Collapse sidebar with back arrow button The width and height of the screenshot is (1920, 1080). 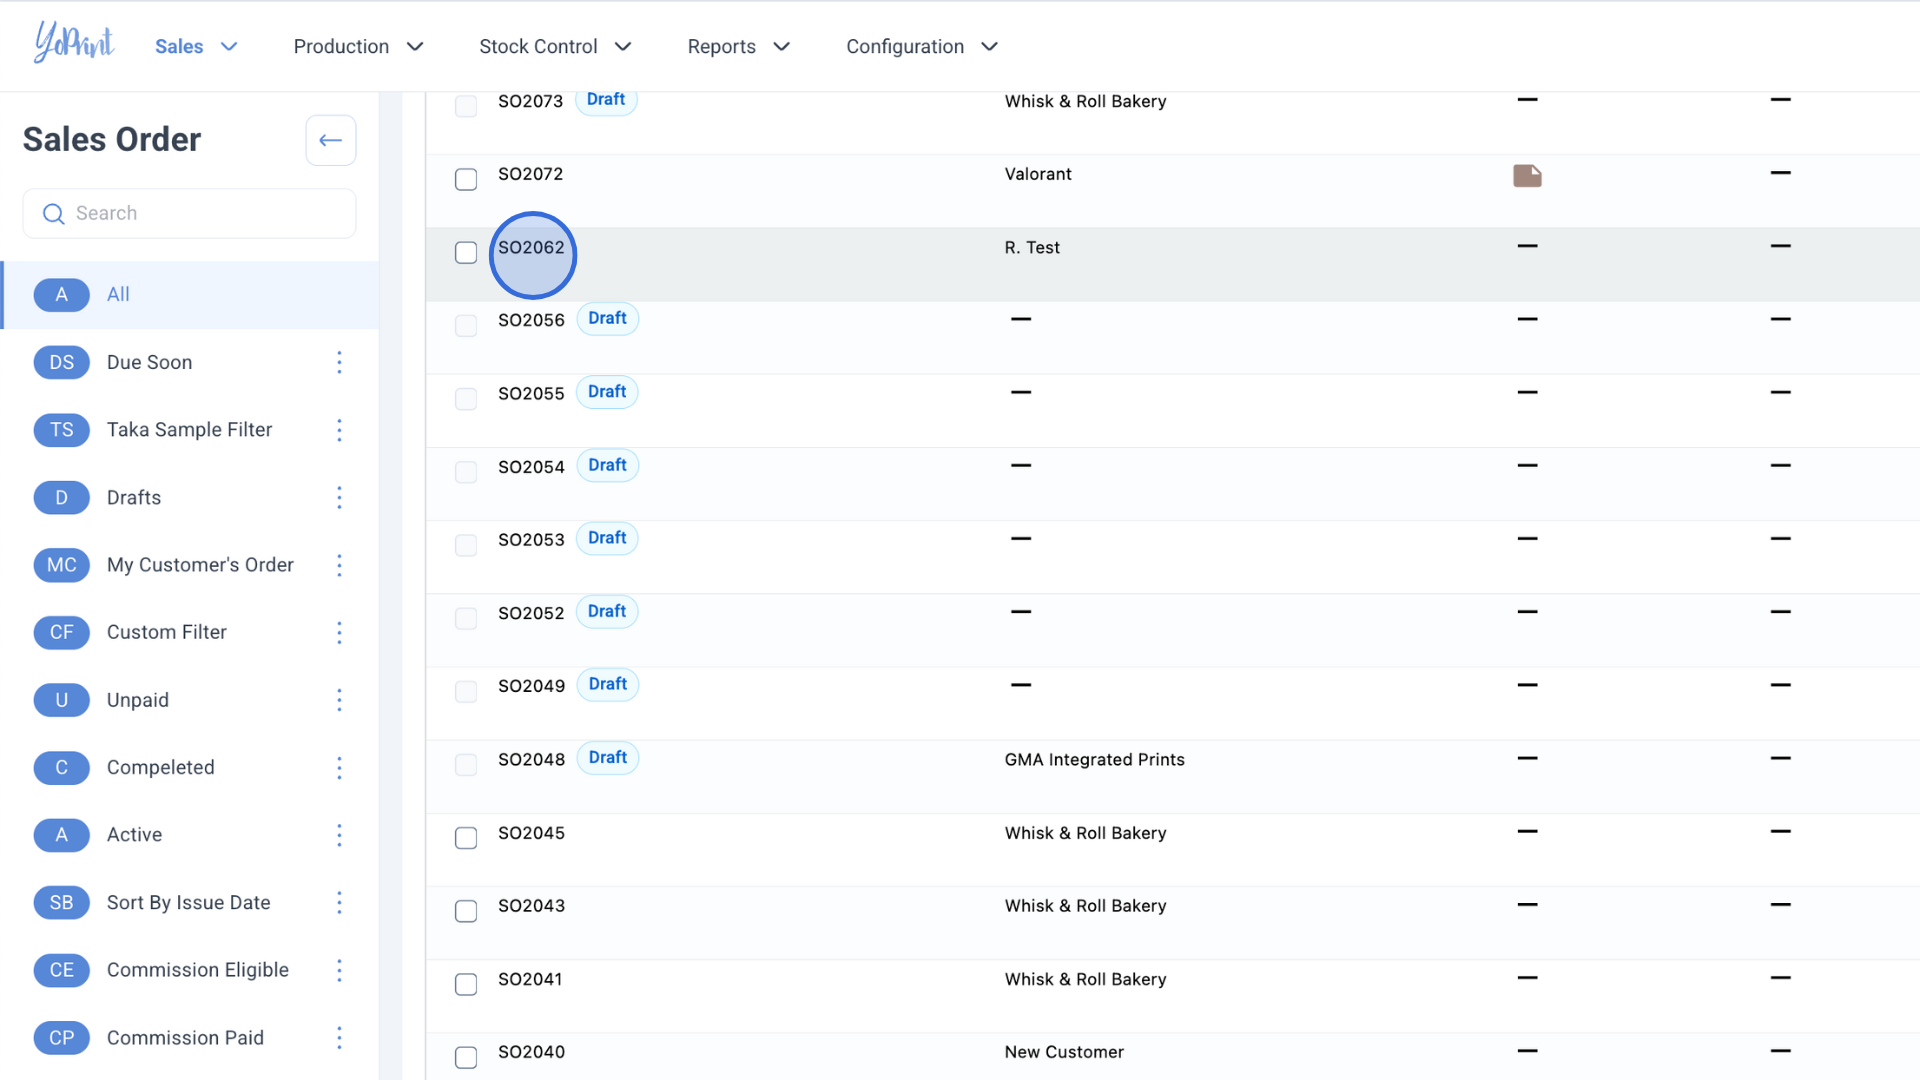coord(330,140)
